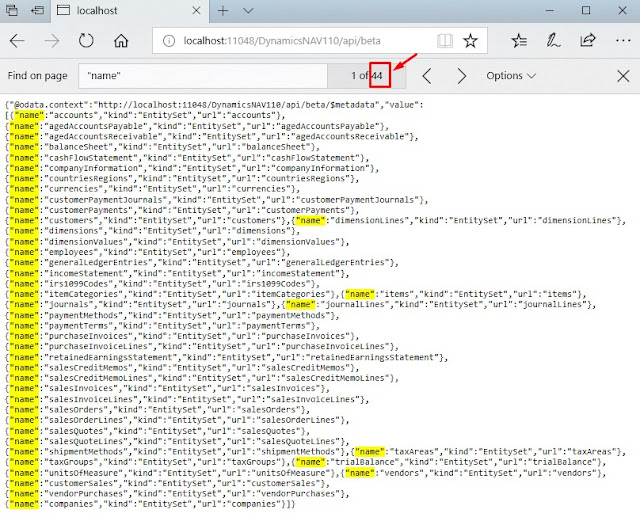Click the "cashFlowStatement" name value
The width and height of the screenshot is (640, 521).
[x=93, y=158]
